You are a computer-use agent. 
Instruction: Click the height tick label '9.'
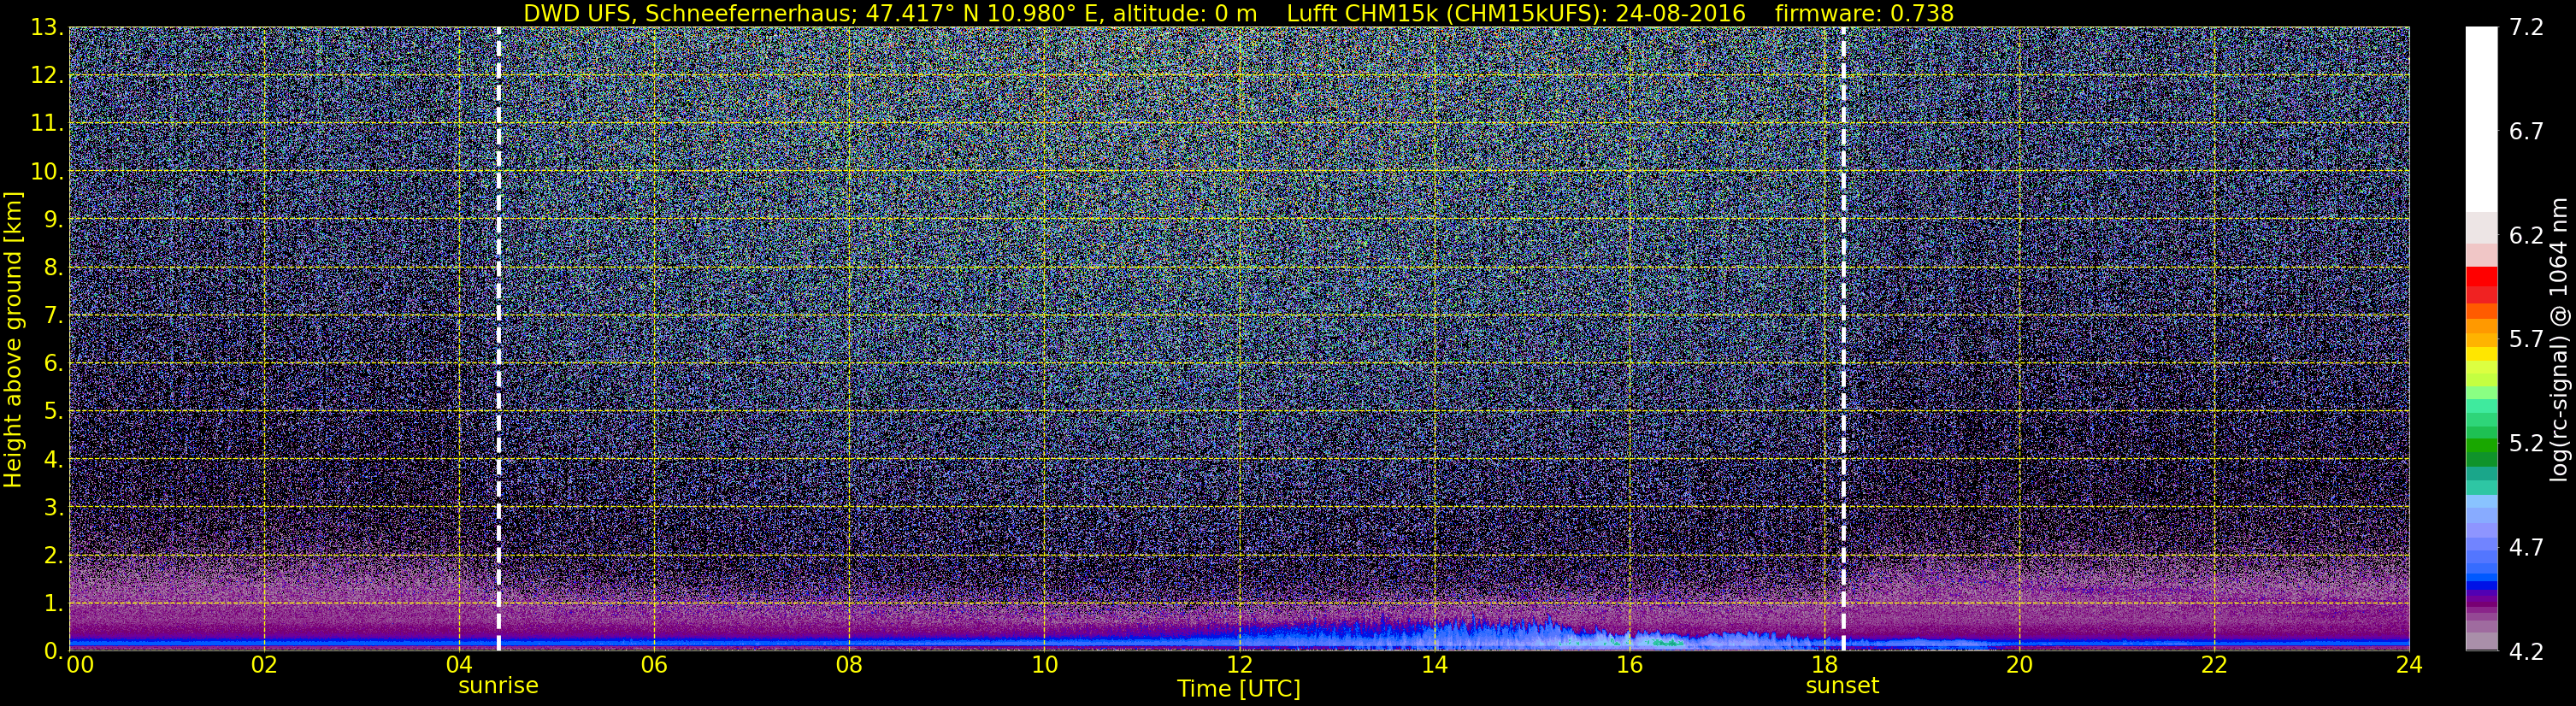pos(53,219)
